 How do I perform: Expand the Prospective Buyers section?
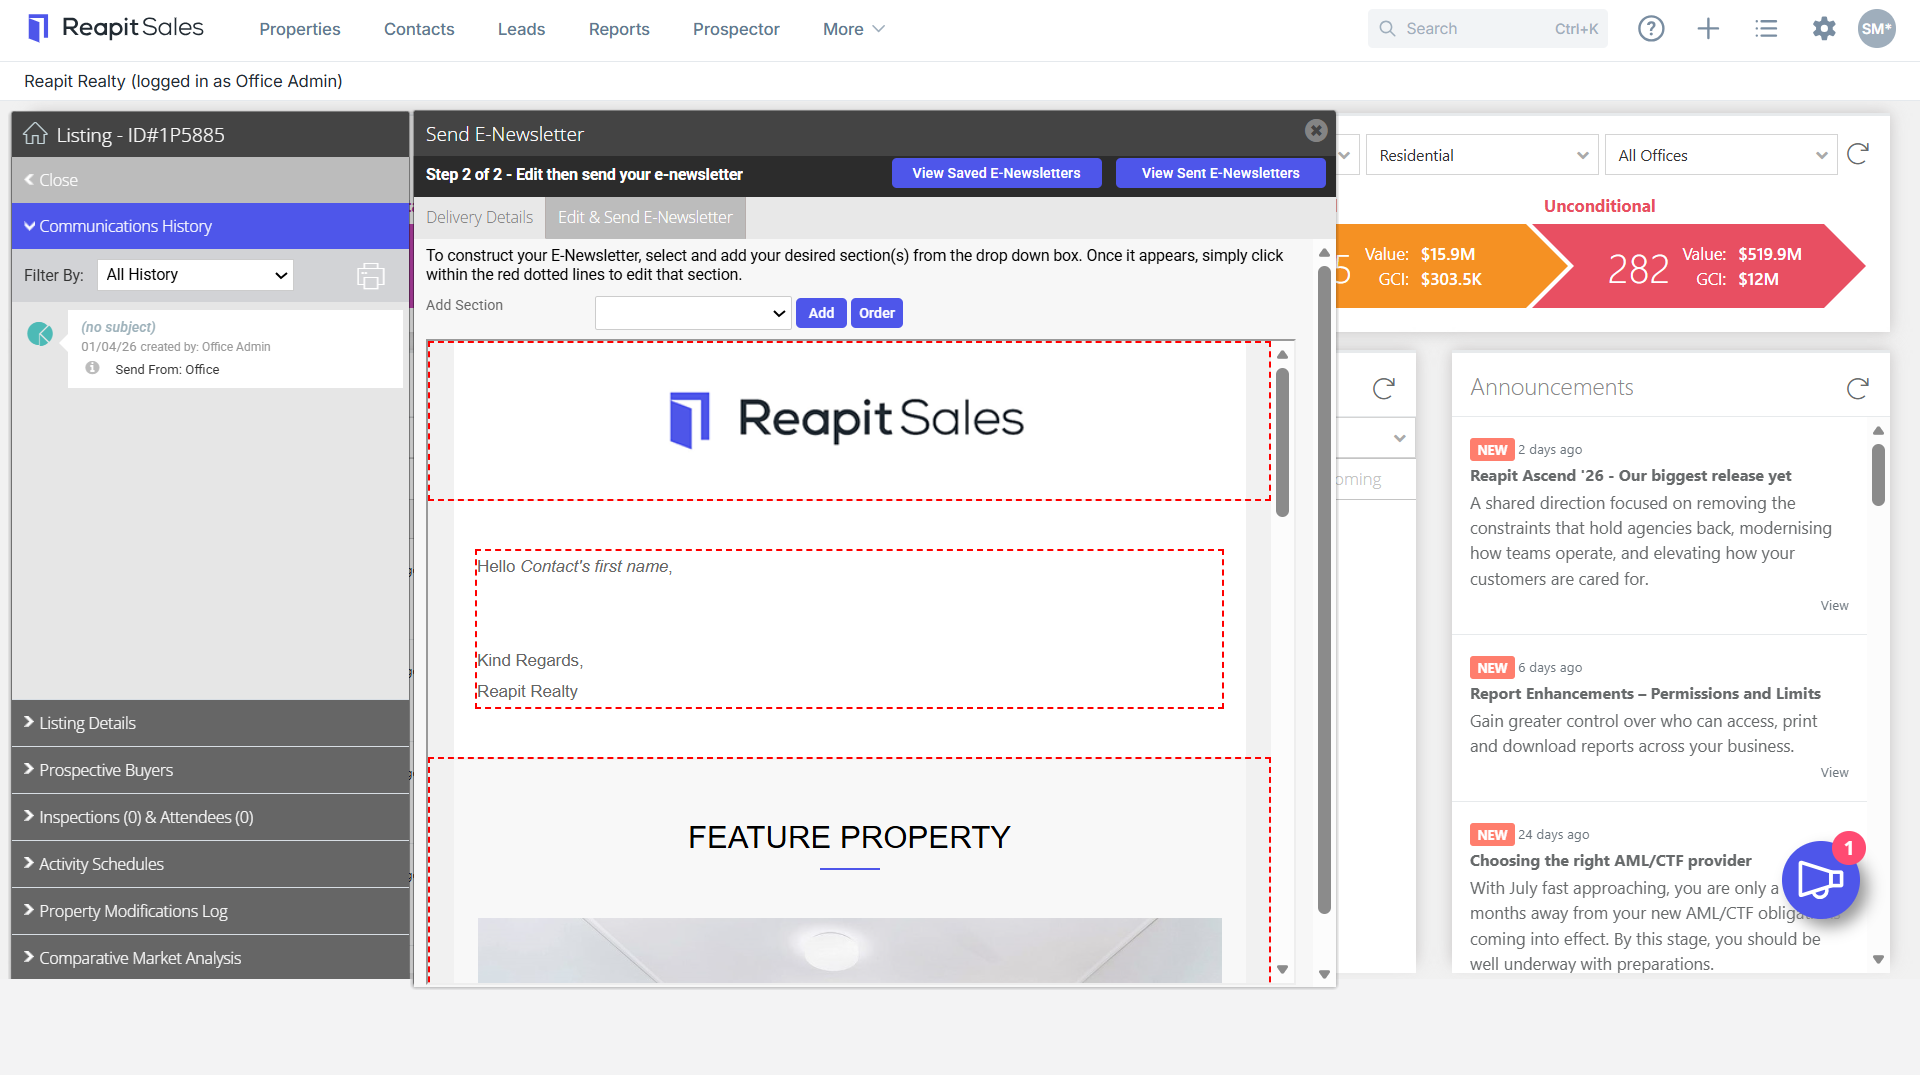click(210, 770)
